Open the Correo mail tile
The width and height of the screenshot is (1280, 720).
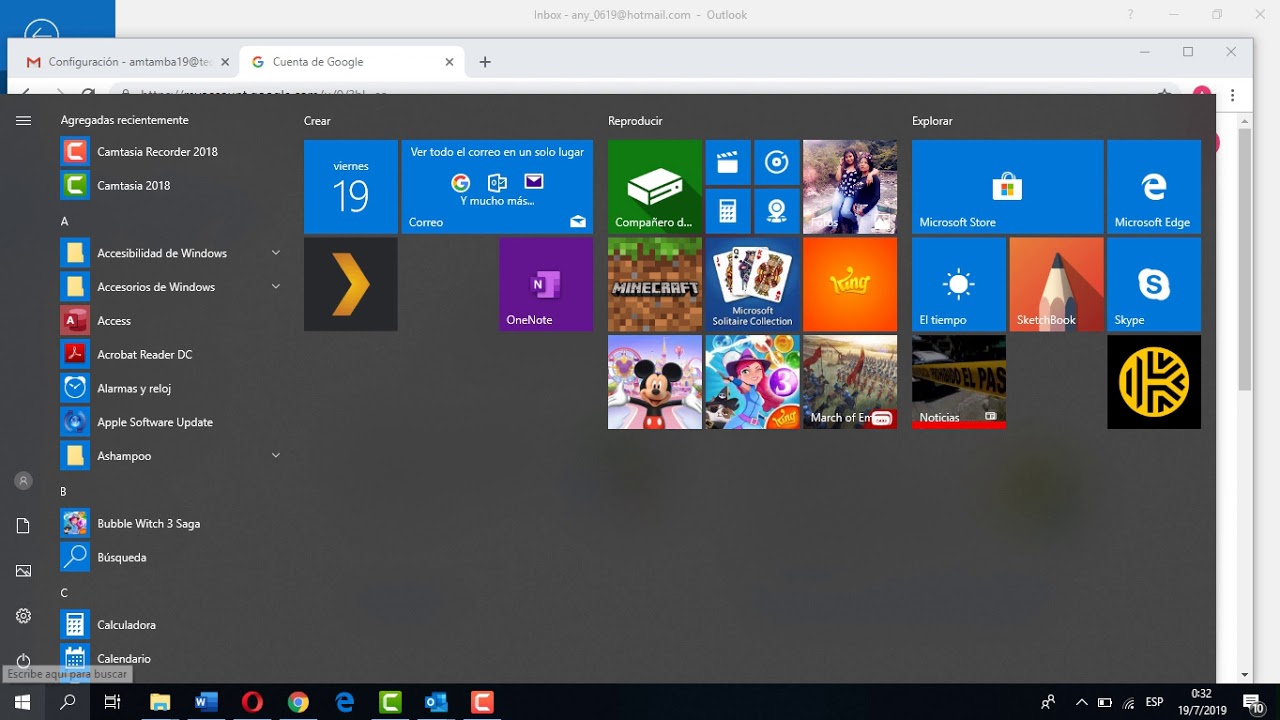(497, 187)
